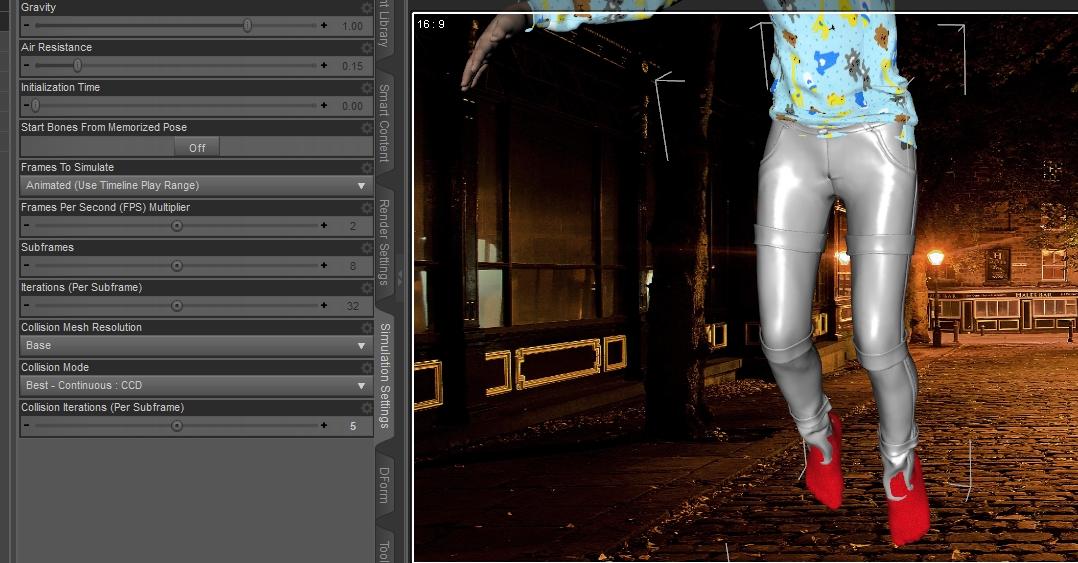Decrease Initialization Time with minus button
Screen dimensions: 1078x563
click(27, 105)
